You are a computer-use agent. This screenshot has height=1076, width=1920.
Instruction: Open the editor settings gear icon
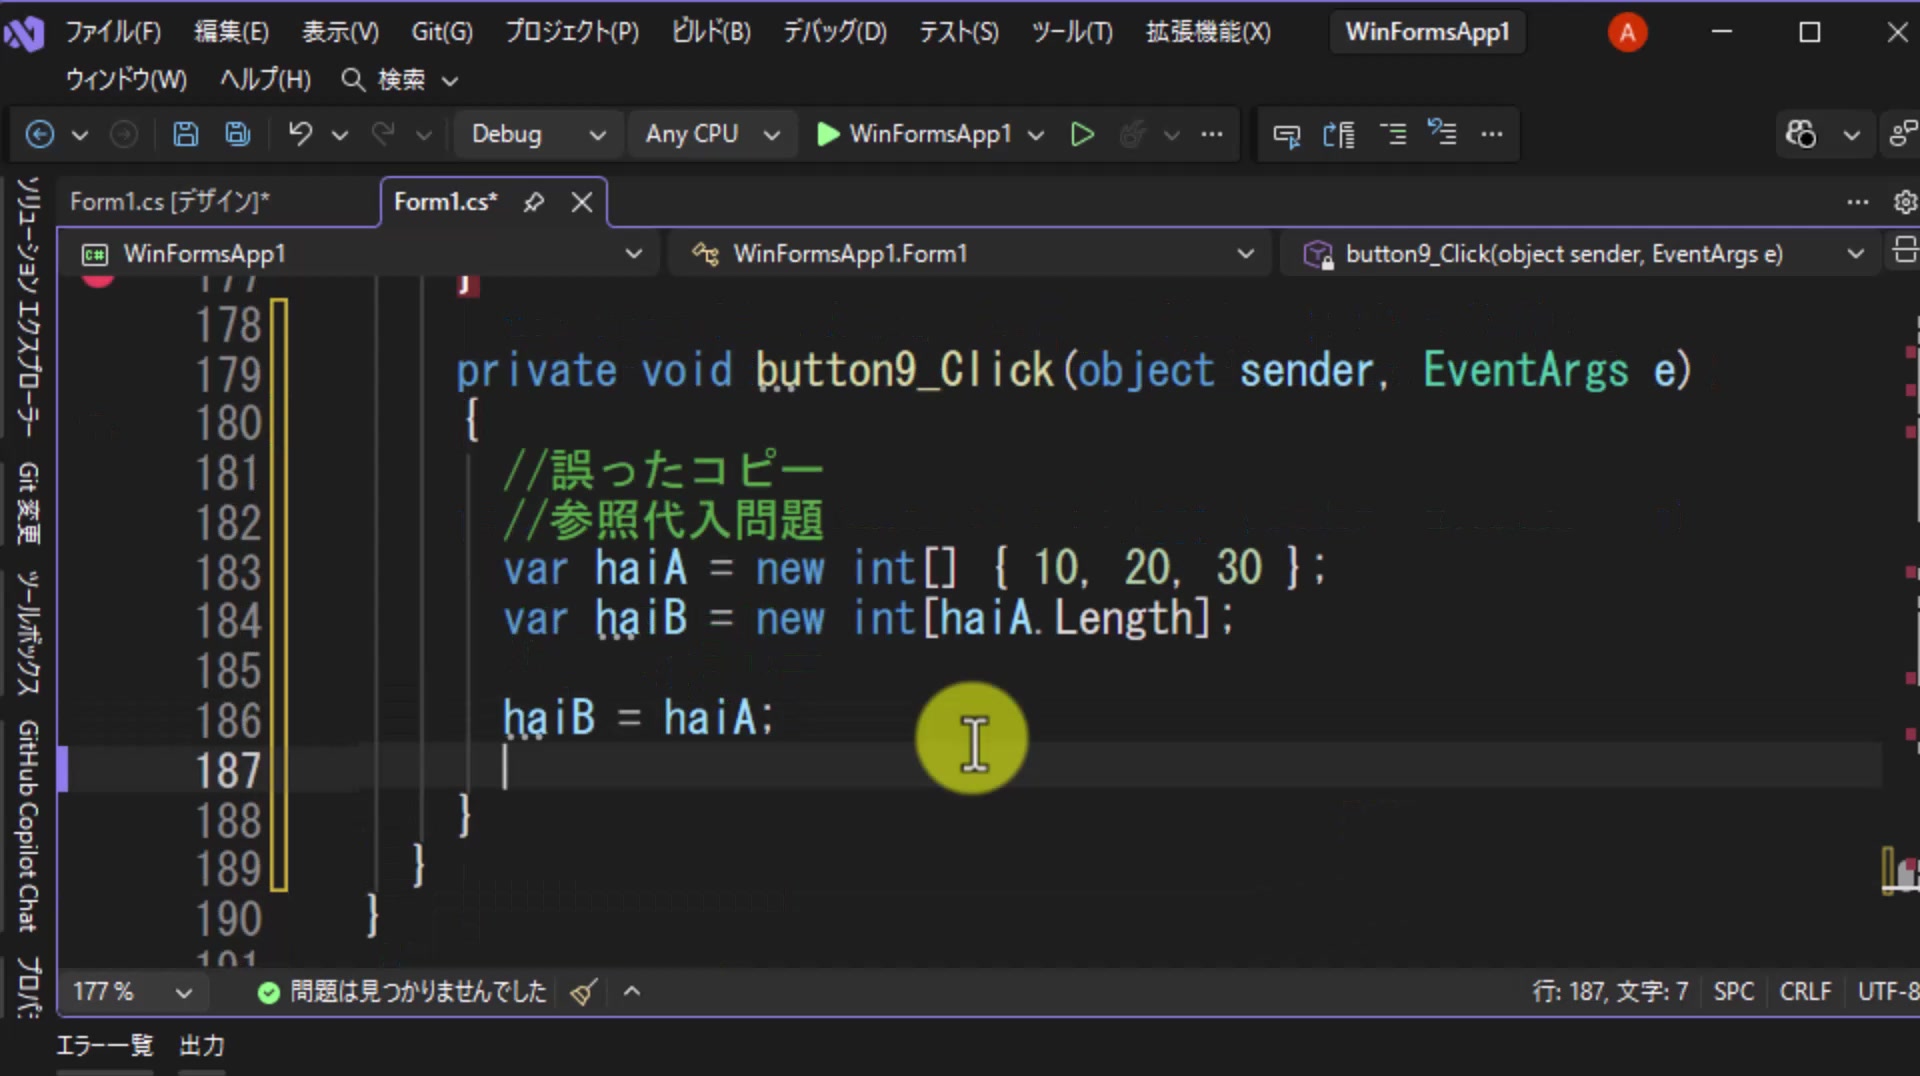pos(1905,202)
